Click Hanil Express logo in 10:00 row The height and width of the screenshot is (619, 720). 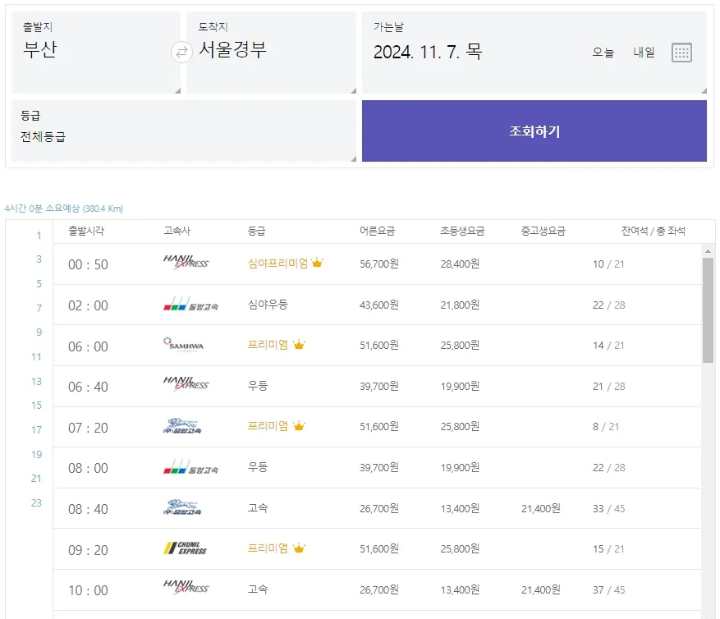tap(186, 588)
